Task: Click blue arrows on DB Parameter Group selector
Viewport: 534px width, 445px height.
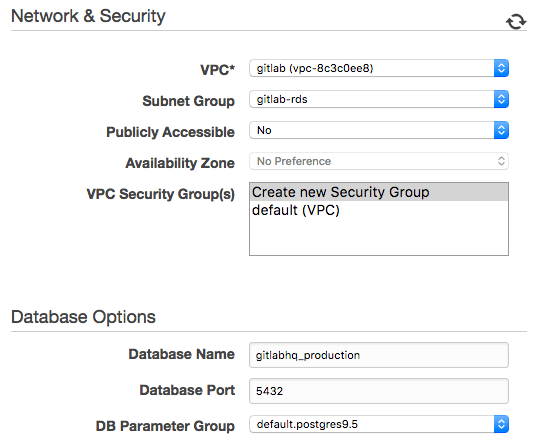Action: 501,424
